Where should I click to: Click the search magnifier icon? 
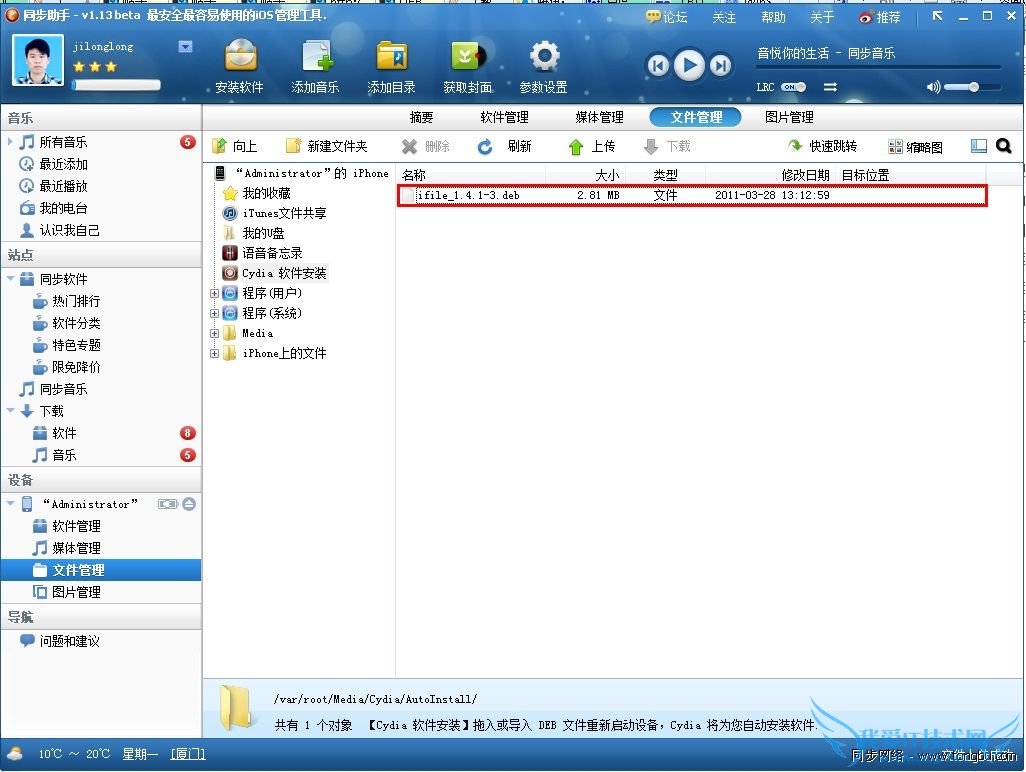click(x=1004, y=146)
